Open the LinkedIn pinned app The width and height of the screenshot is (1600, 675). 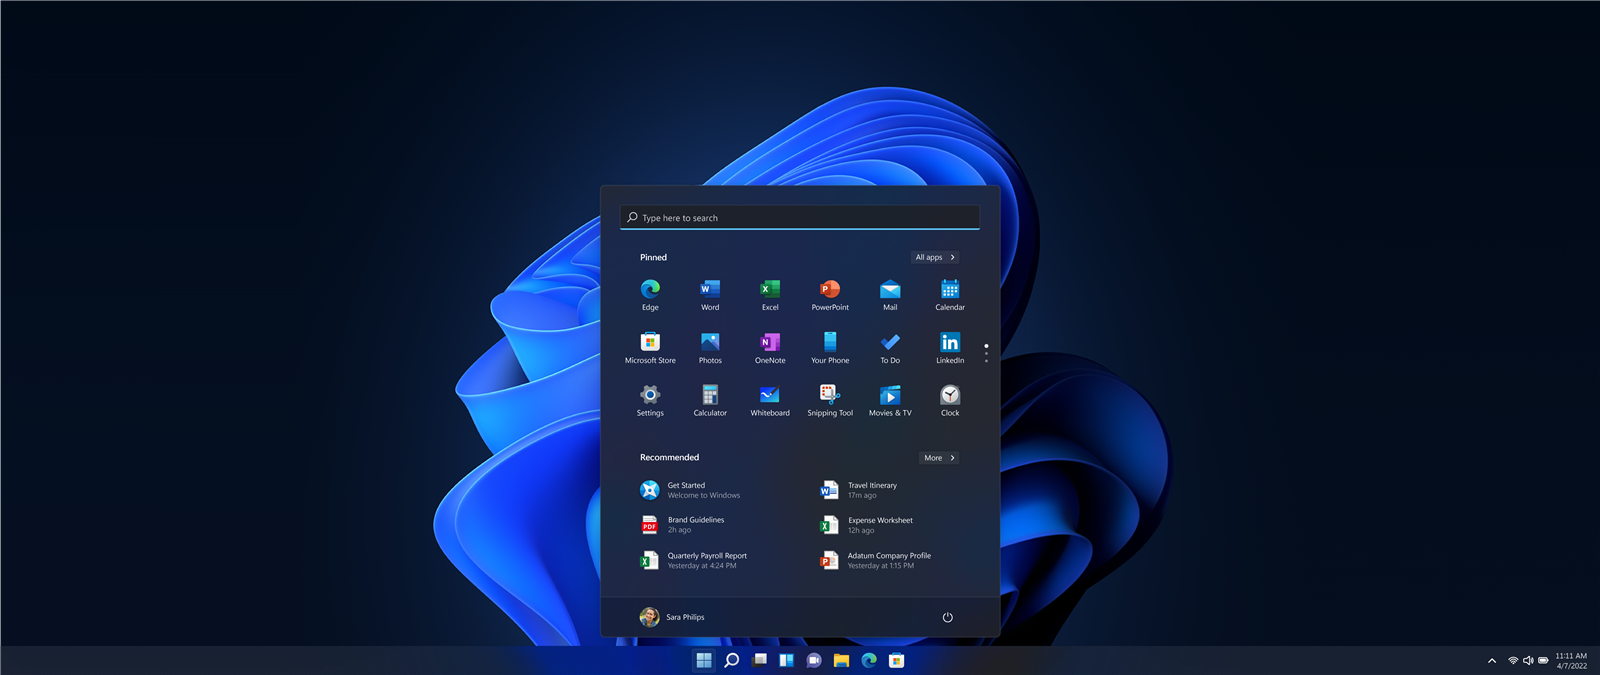[950, 343]
